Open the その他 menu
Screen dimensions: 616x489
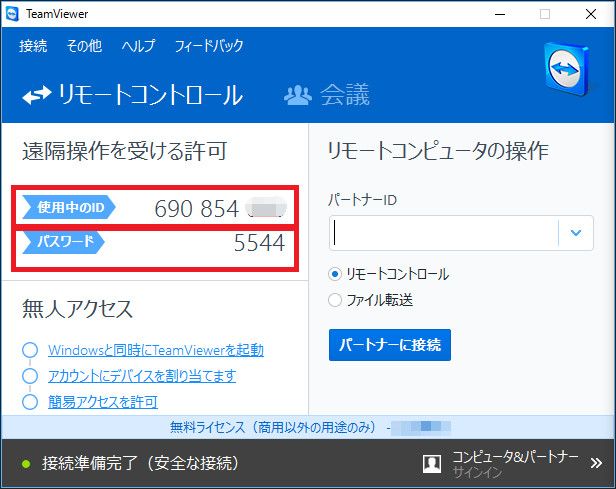coord(84,46)
